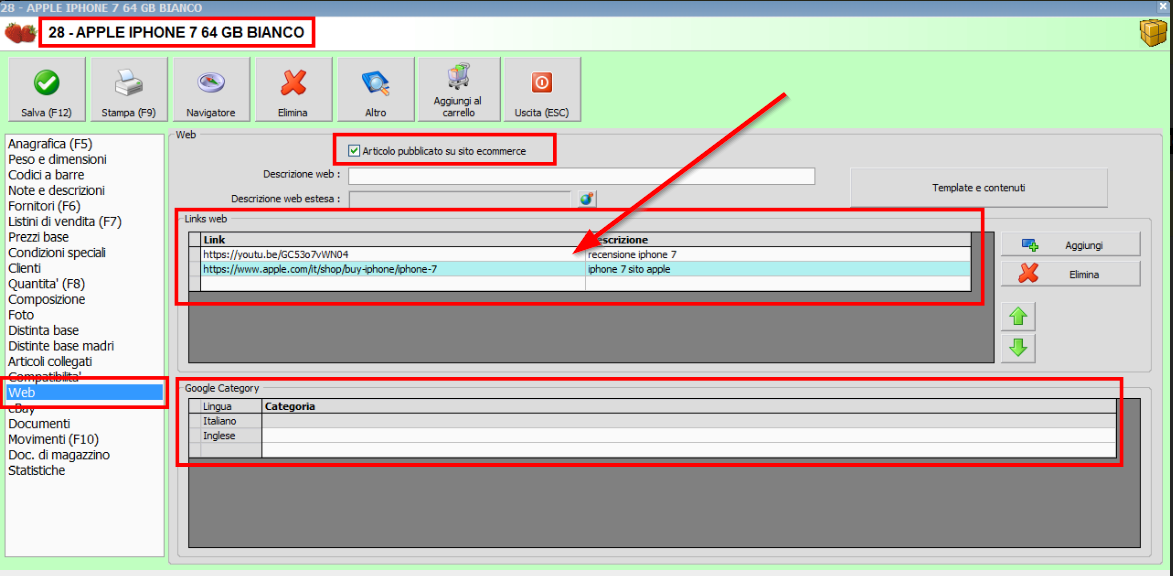
Task: Click Aggiungi al carrello button
Action: [459, 89]
